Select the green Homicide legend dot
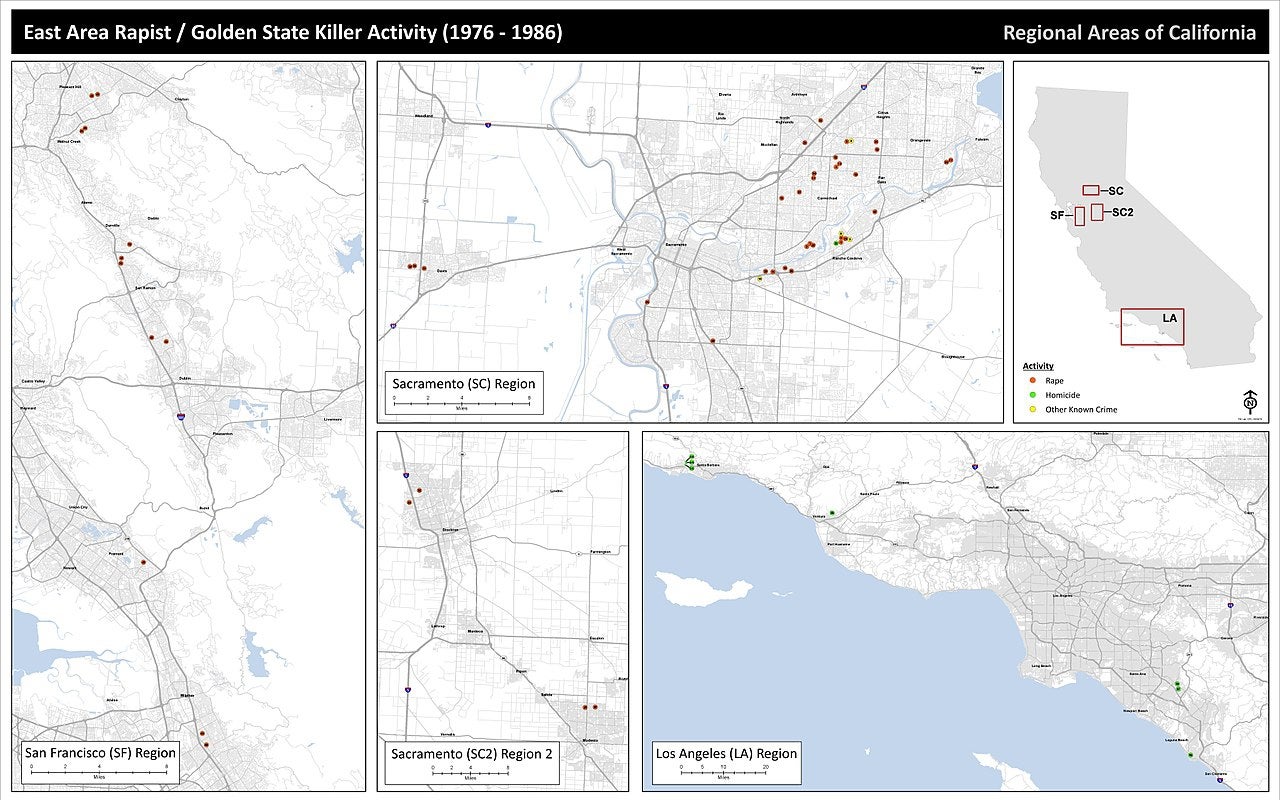Viewport: 1280px width, 800px height. point(1032,394)
